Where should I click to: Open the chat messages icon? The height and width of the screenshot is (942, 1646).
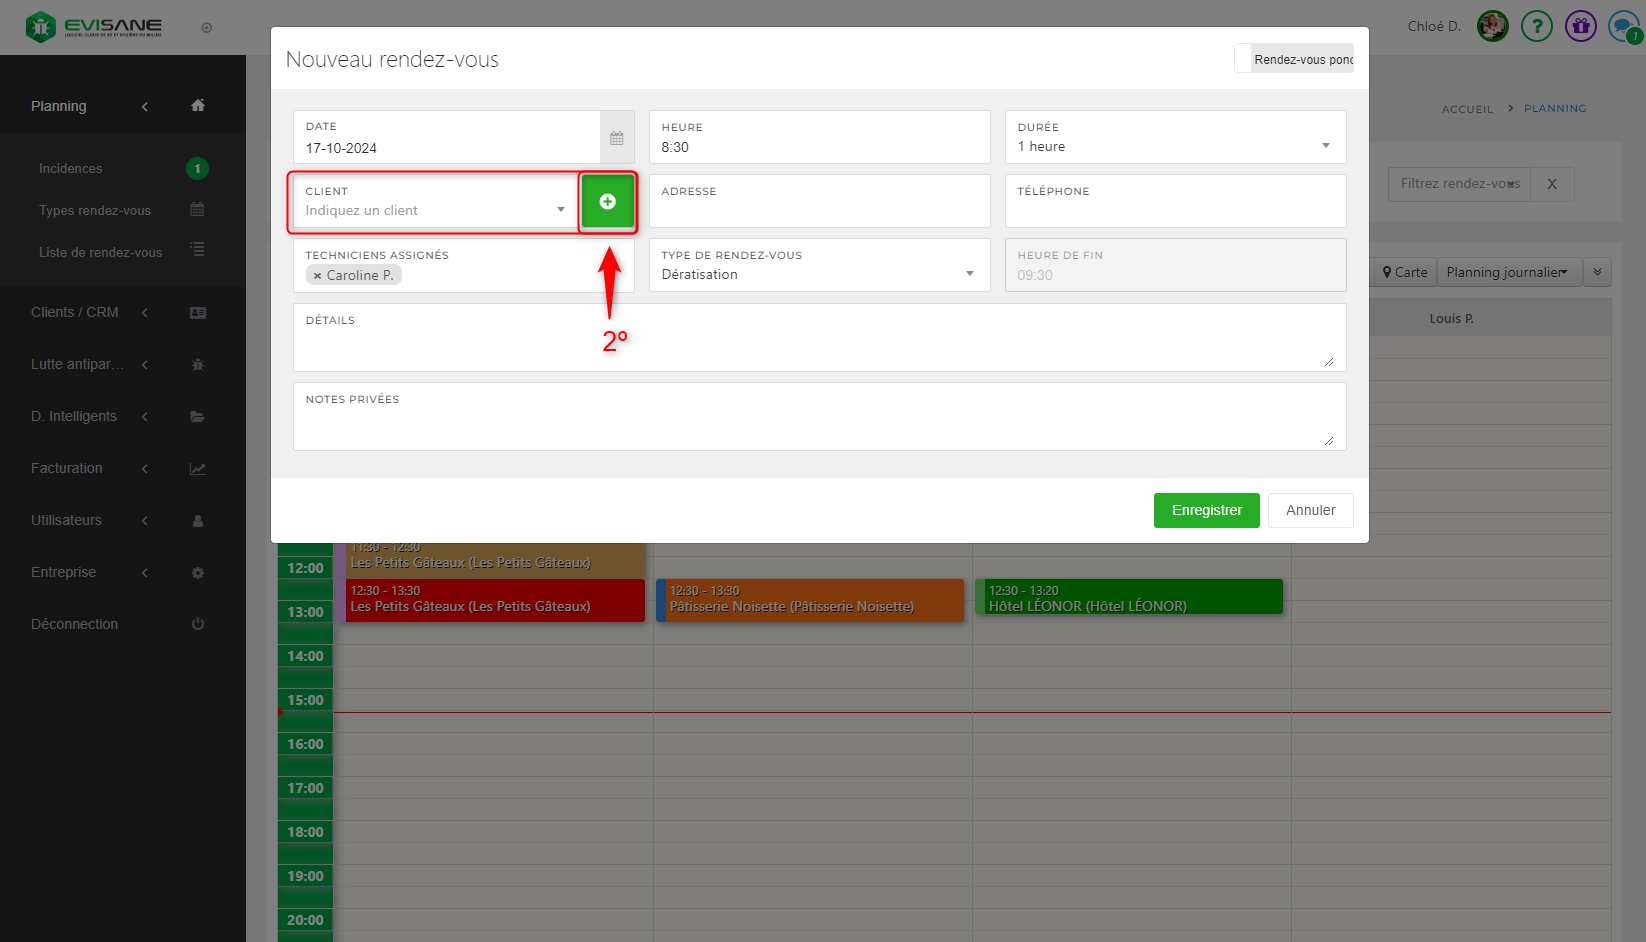point(1622,26)
